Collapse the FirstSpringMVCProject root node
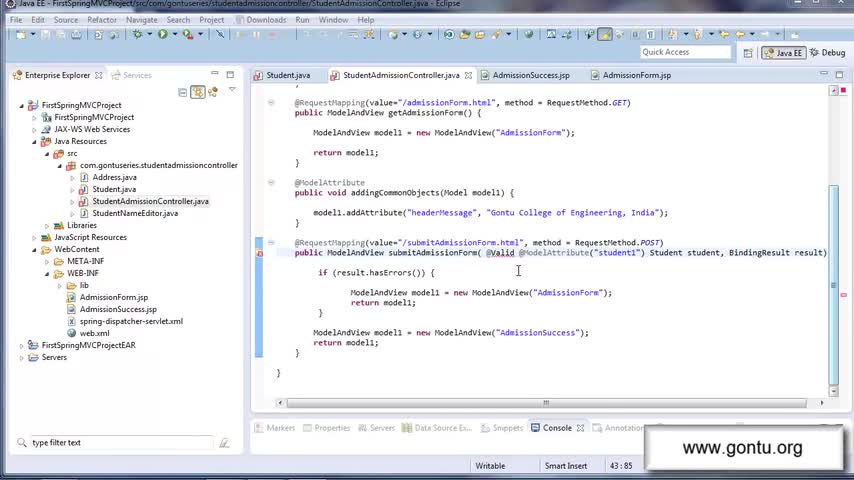Screen dimensions: 854x480 coord(22,106)
